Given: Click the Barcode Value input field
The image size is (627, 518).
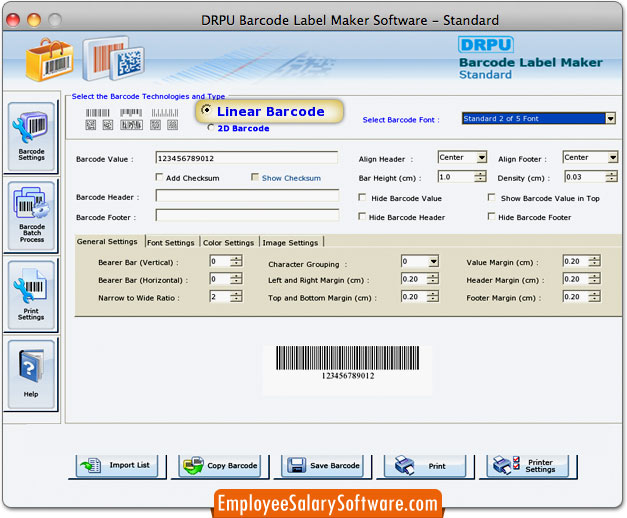Looking at the screenshot, I should [247, 158].
